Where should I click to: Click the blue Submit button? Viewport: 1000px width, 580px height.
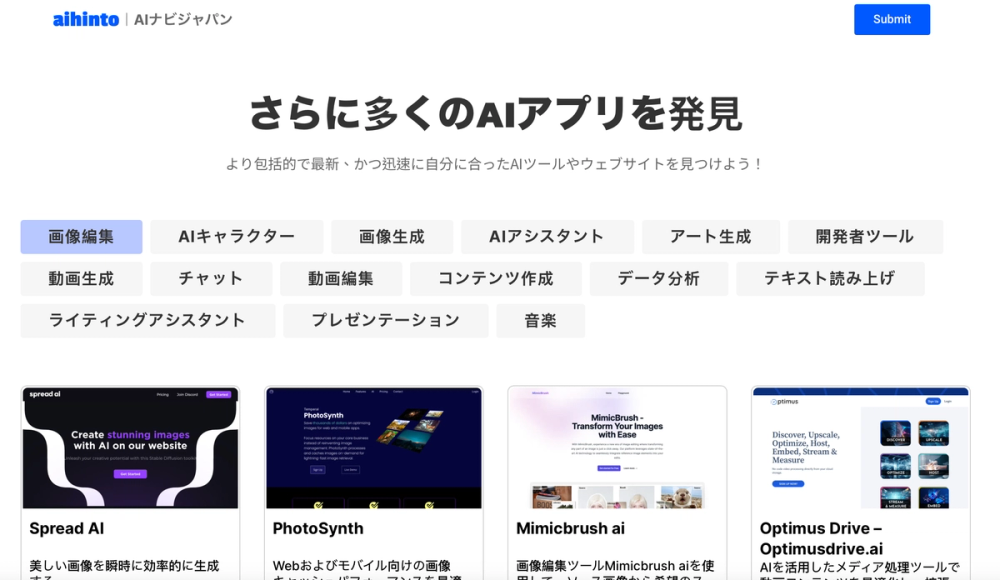(x=892, y=19)
